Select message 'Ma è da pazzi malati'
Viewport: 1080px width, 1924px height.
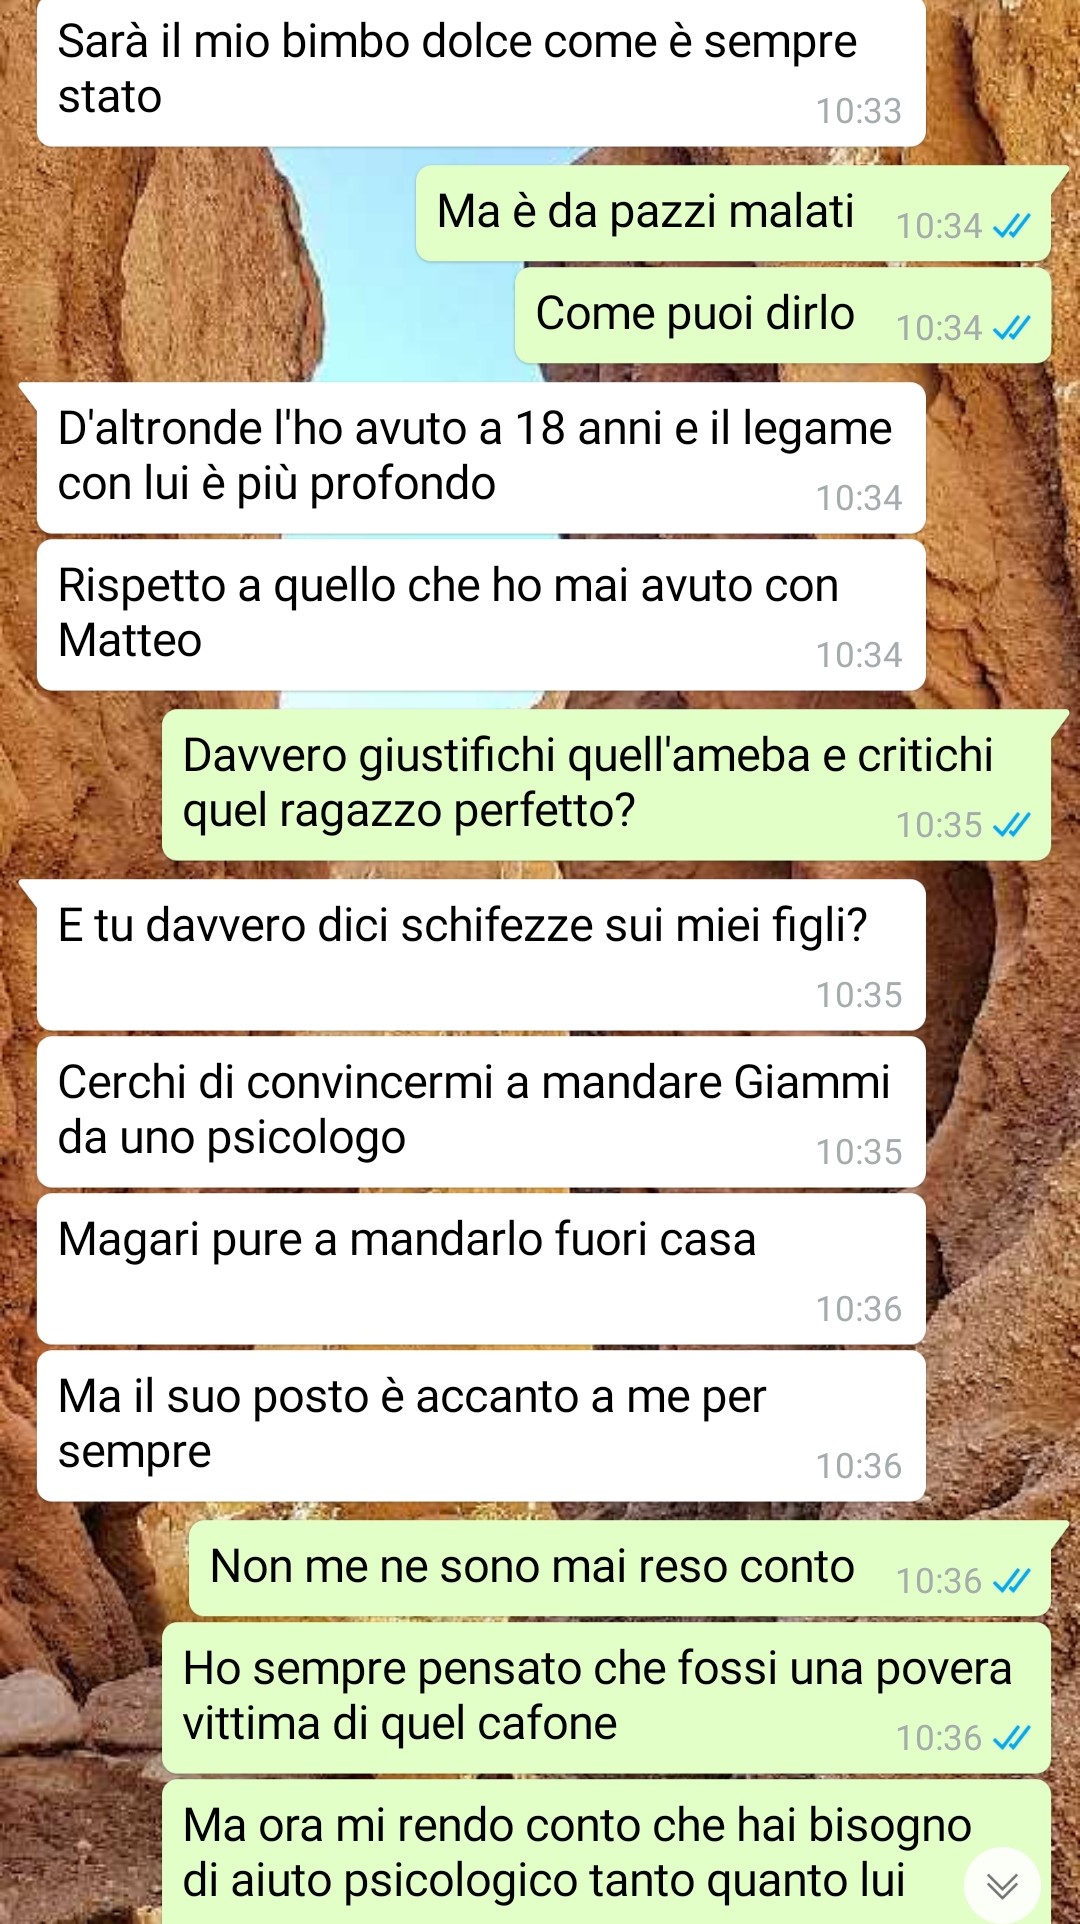[x=733, y=214]
